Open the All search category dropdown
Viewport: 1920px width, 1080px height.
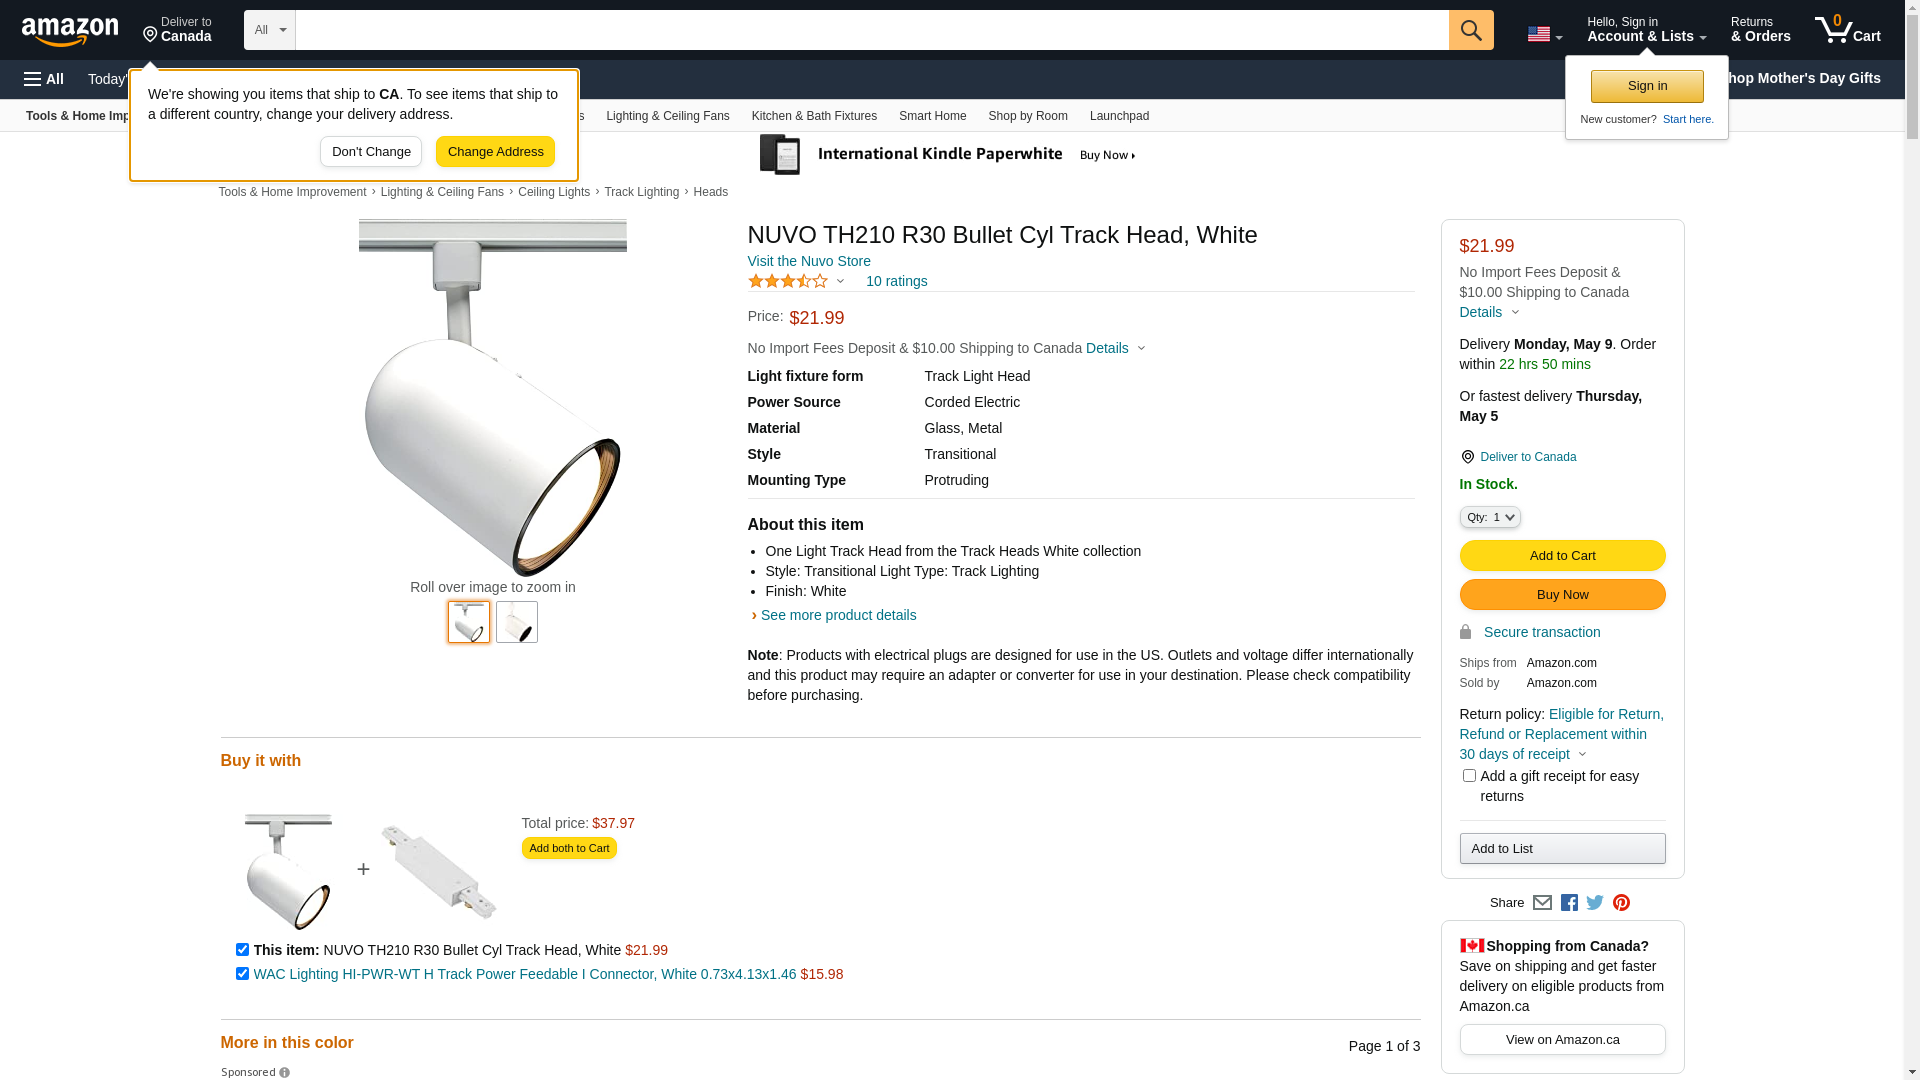pyautogui.click(x=270, y=30)
